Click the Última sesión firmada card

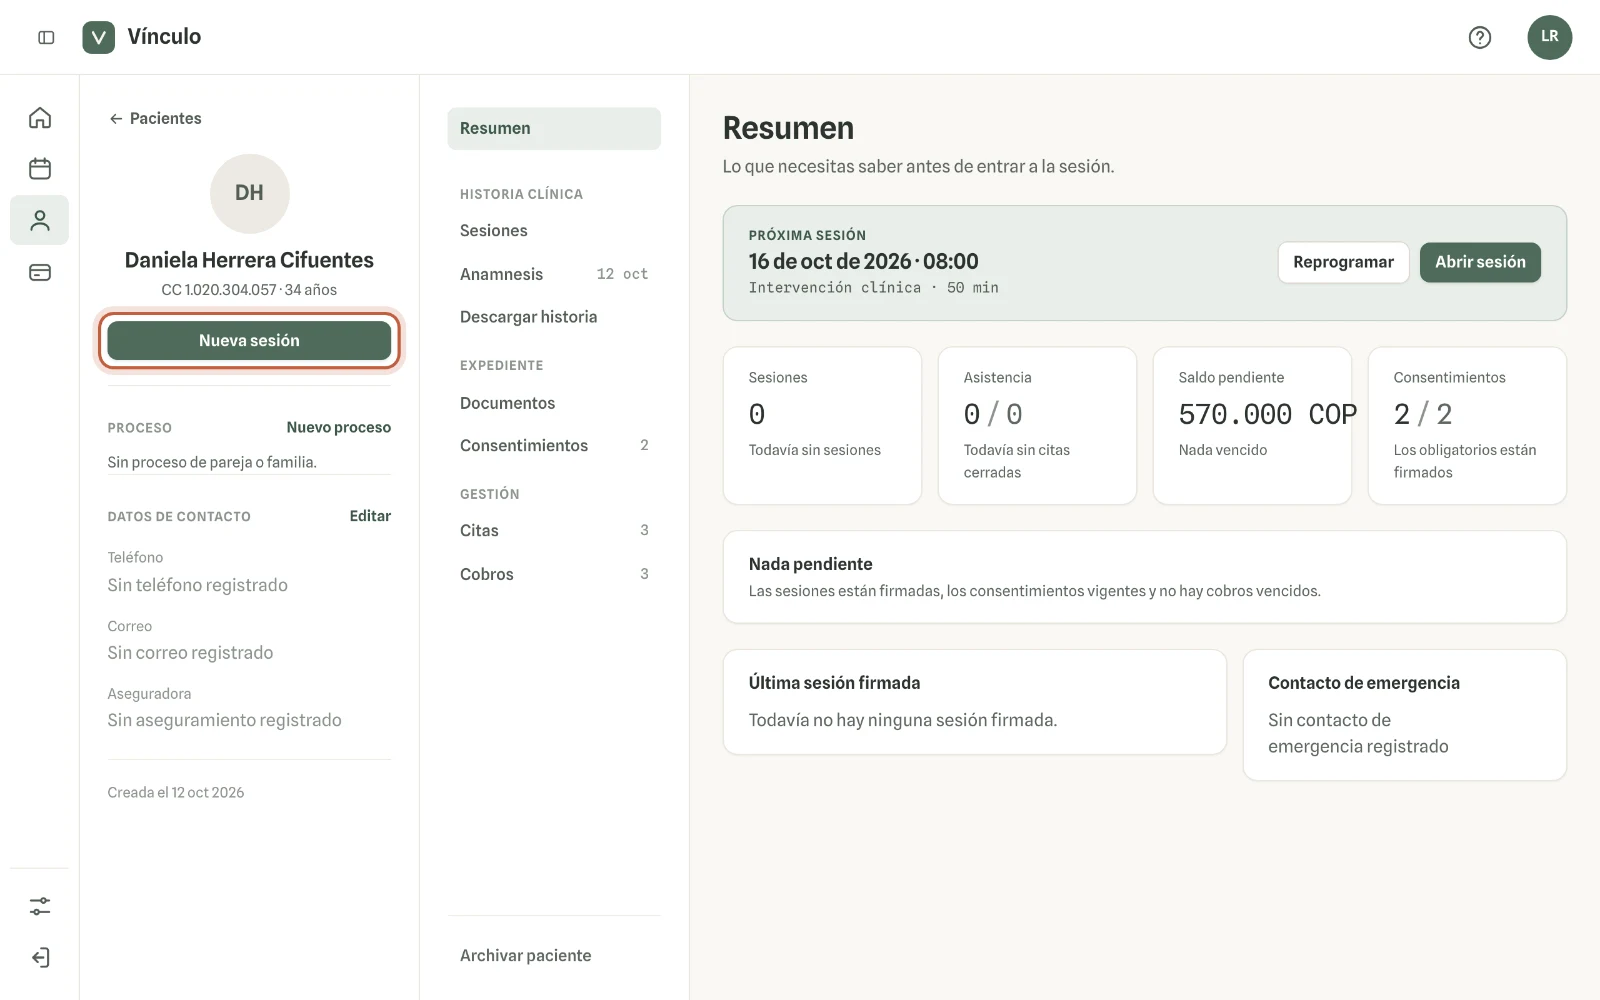[975, 702]
